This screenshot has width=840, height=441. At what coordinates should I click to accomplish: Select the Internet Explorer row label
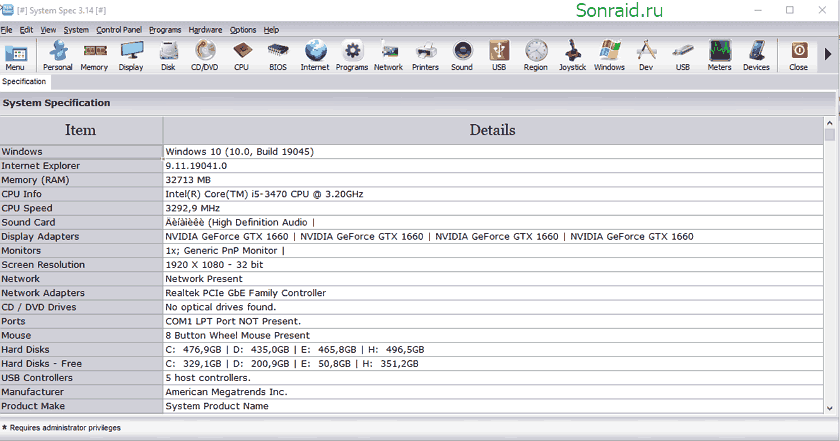(x=41, y=166)
